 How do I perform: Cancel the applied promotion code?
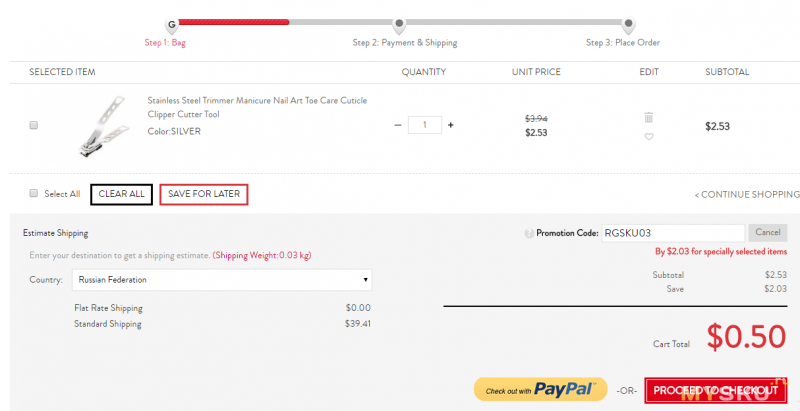click(x=768, y=233)
